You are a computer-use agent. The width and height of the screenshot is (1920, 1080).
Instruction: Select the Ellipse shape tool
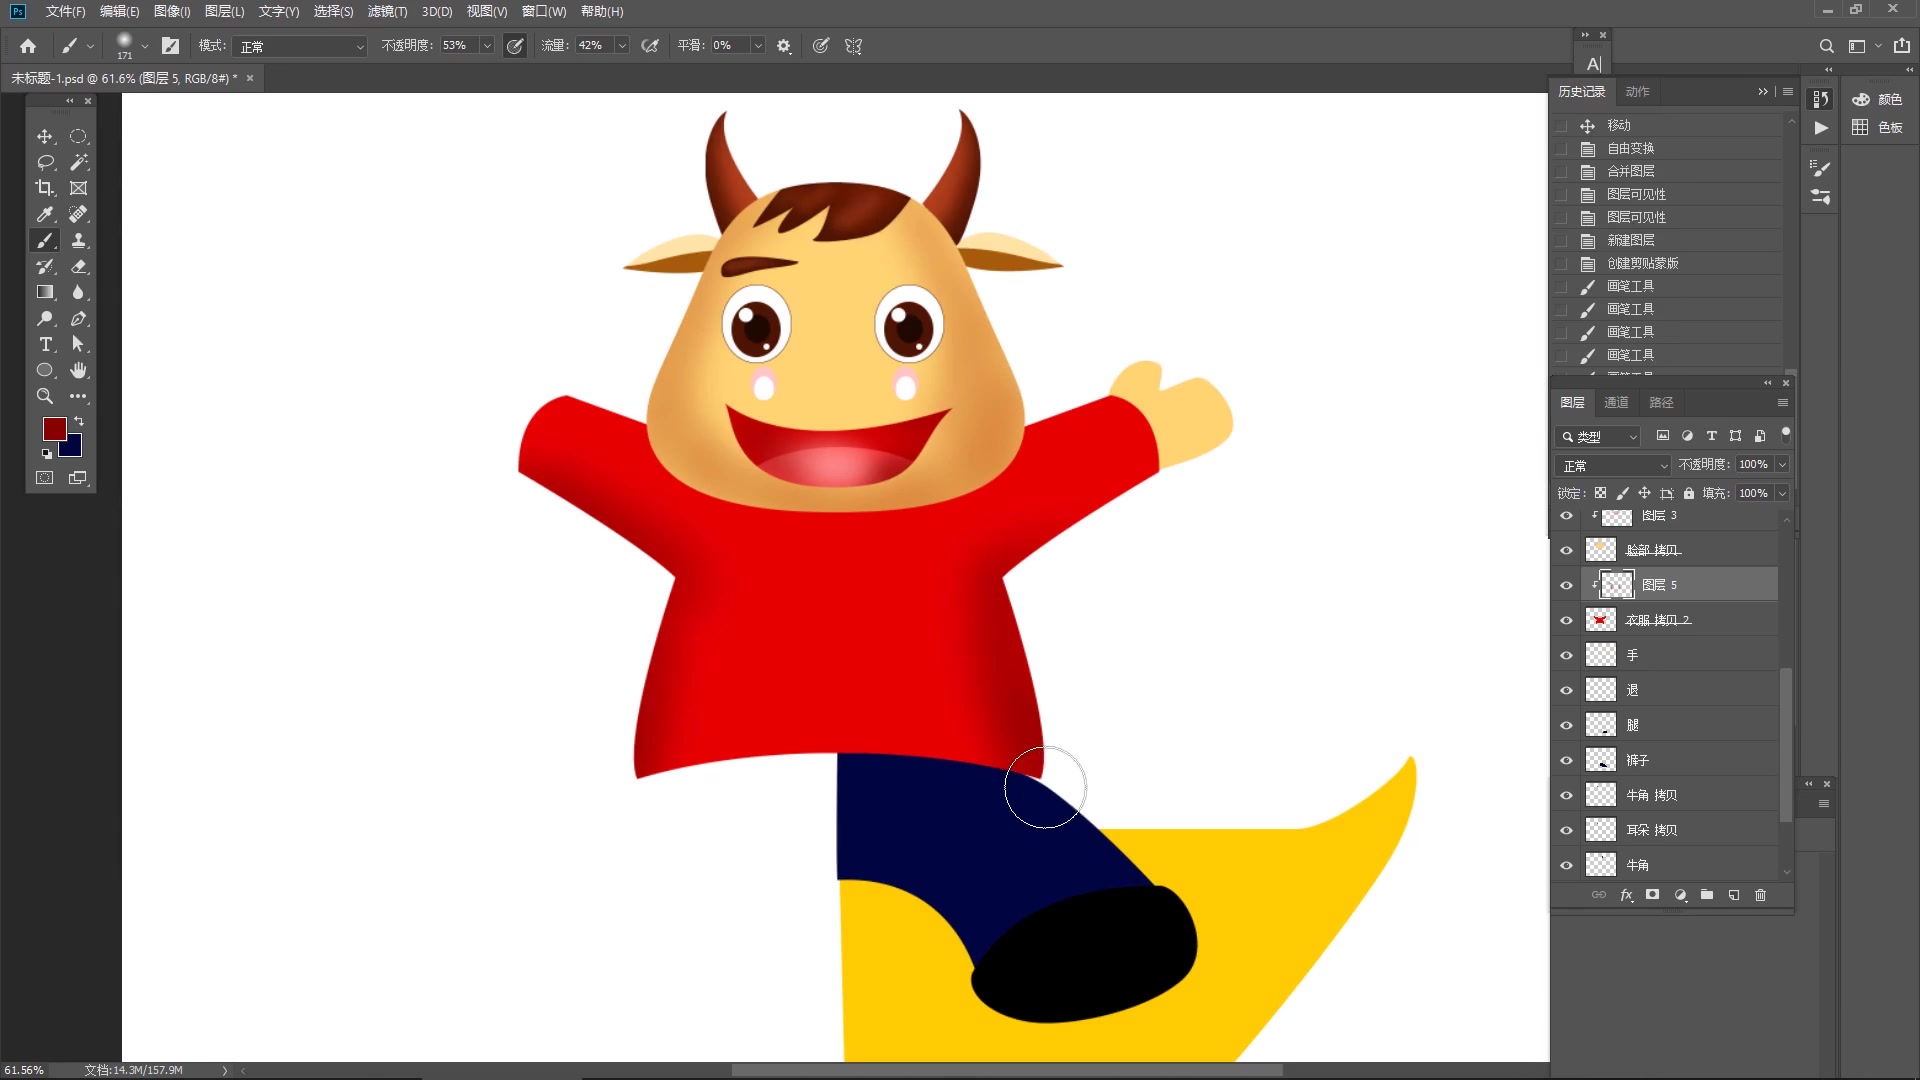coord(45,370)
